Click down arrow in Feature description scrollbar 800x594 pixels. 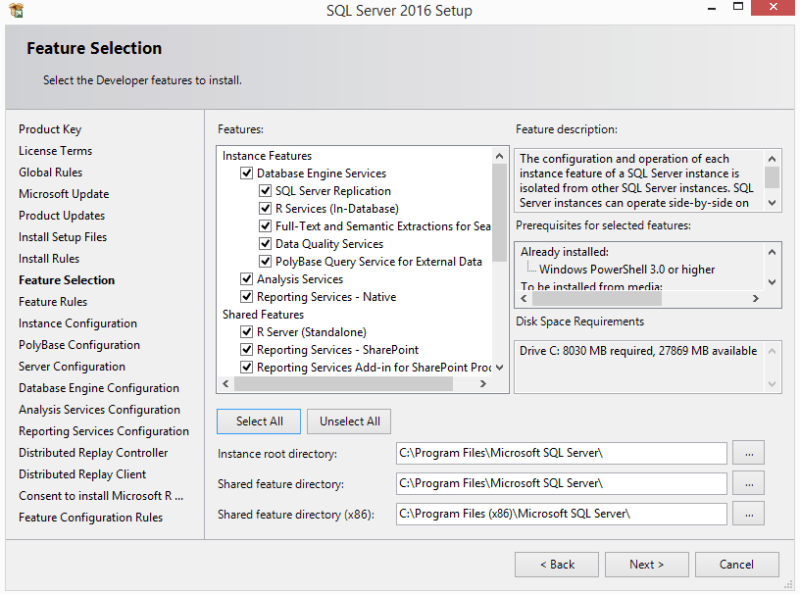tap(772, 203)
